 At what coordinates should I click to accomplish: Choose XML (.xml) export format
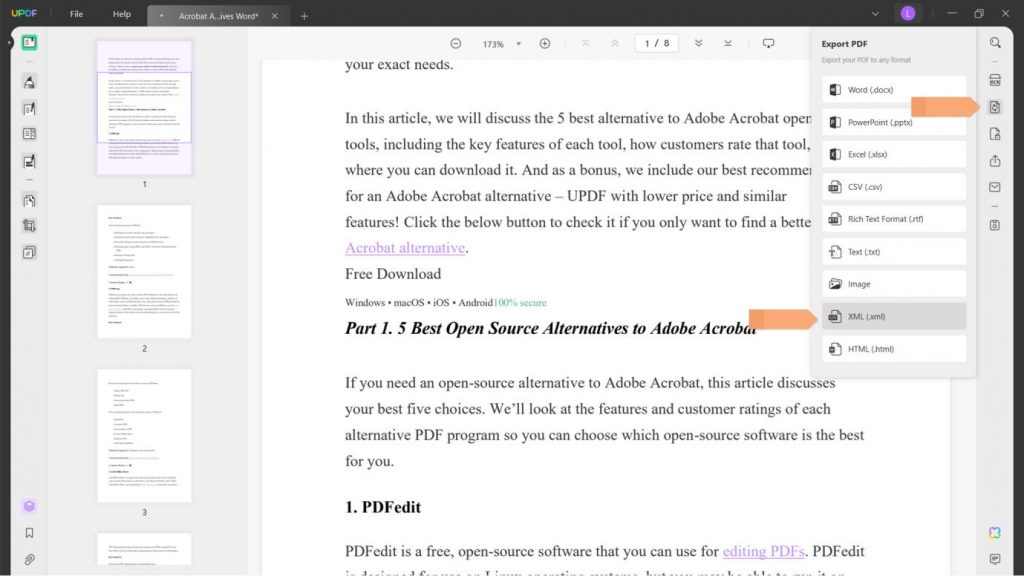click(894, 316)
